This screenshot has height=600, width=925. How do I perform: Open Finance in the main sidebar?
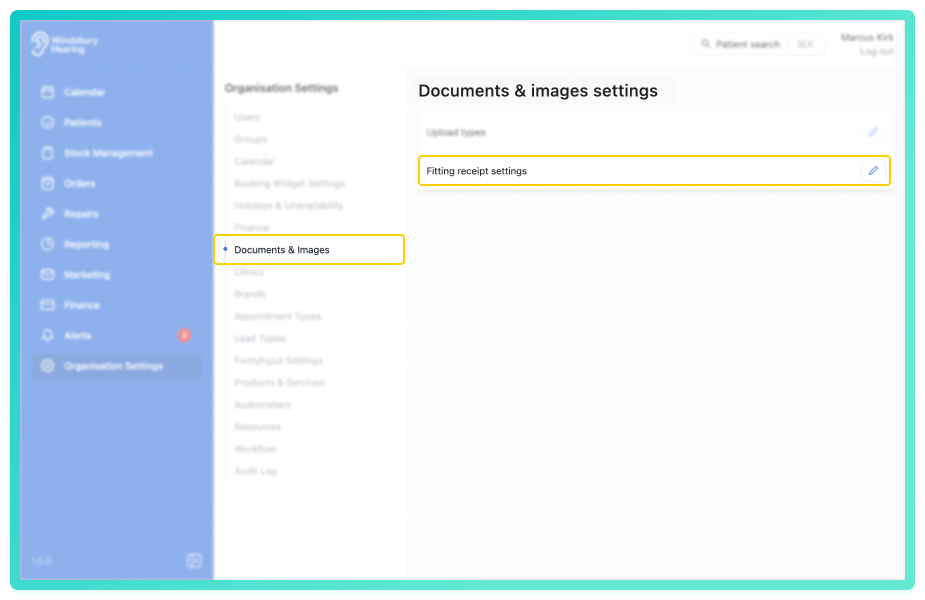(x=82, y=305)
